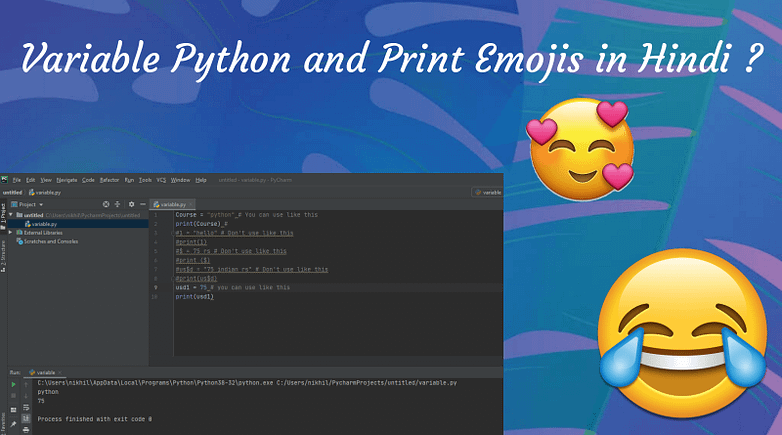Close the variable.py editor tab
The width and height of the screenshot is (782, 435).
[191, 205]
